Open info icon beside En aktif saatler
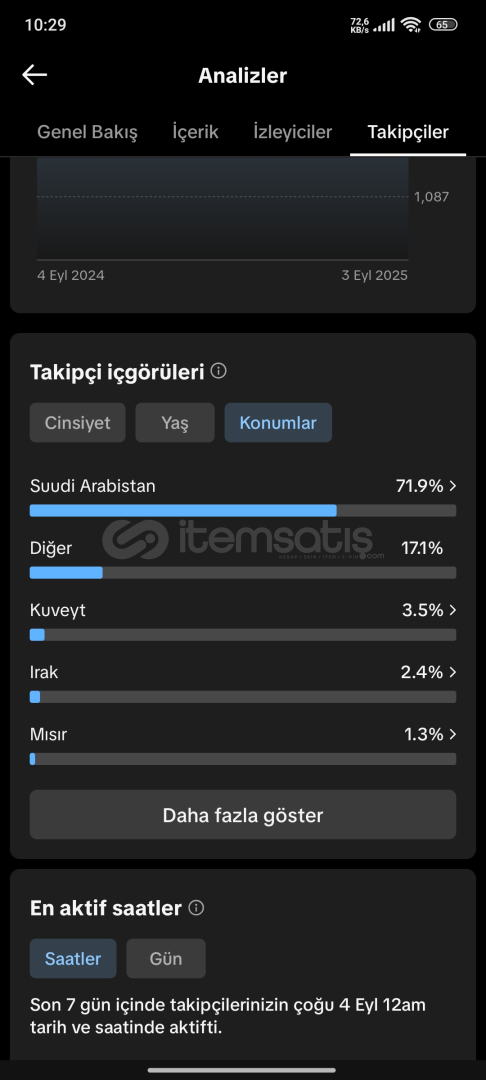 point(196,908)
